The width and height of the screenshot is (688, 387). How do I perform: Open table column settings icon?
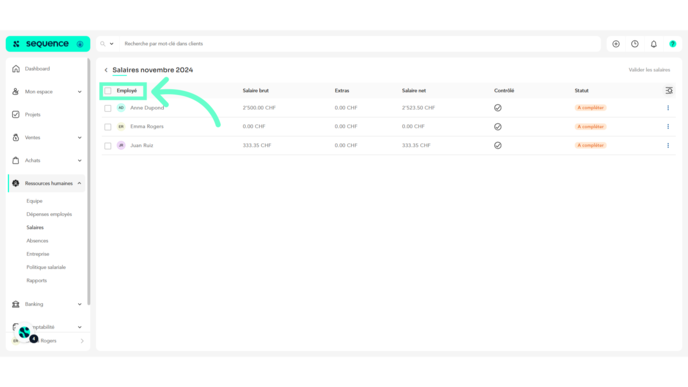(x=669, y=90)
